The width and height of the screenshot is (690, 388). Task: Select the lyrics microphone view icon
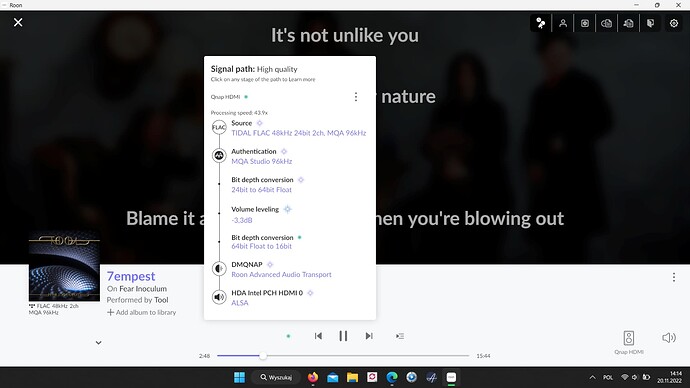(541, 23)
